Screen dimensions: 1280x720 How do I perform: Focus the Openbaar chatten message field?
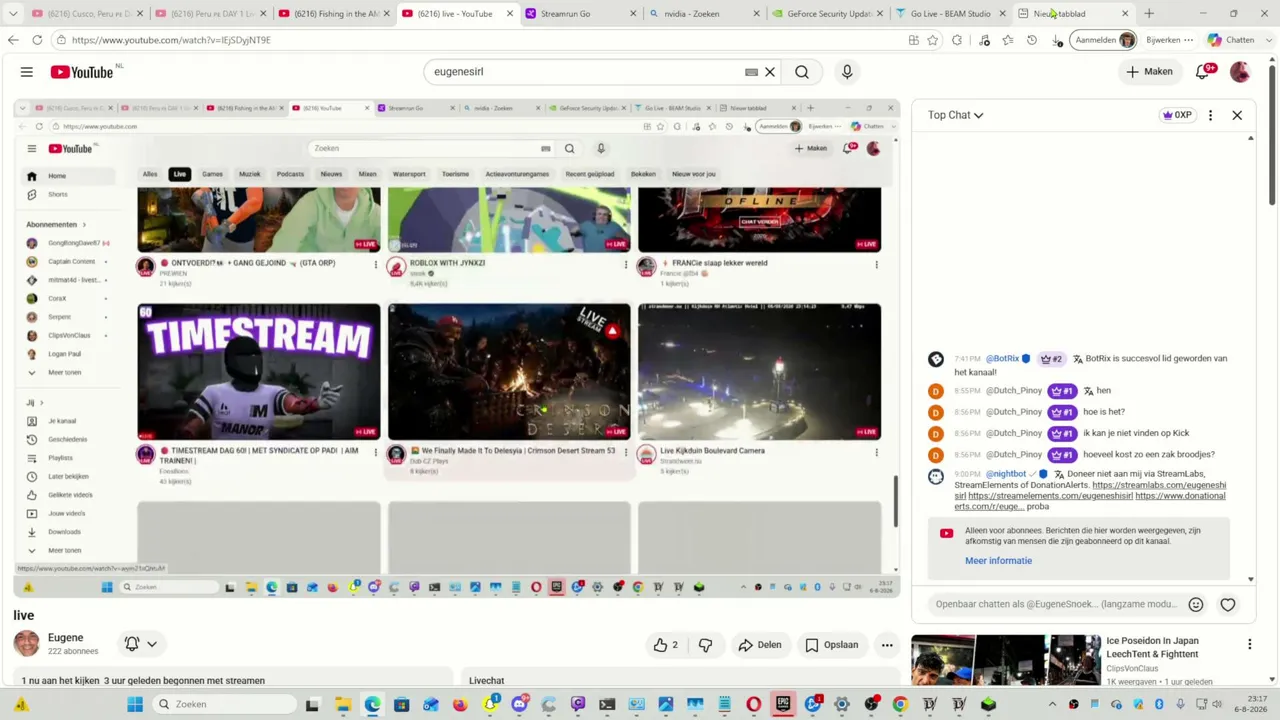coord(1056,604)
